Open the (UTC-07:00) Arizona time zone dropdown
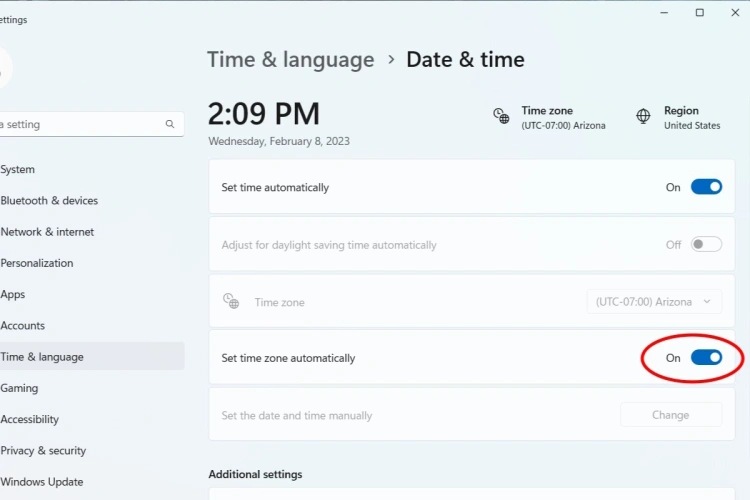Screen dimensions: 750x500 pyautogui.click(x=654, y=301)
